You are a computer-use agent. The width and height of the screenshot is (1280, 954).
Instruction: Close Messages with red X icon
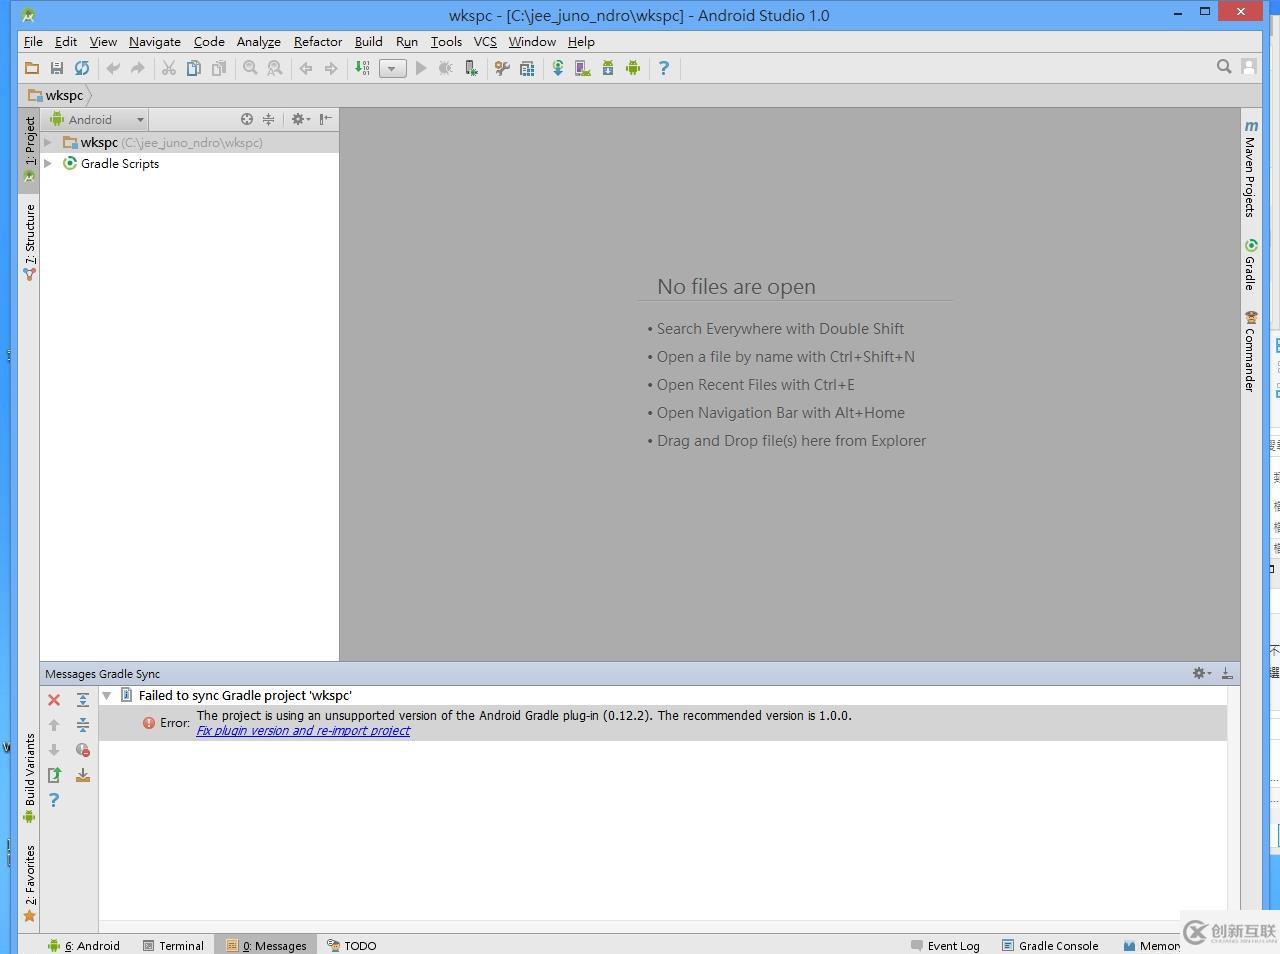(54, 700)
